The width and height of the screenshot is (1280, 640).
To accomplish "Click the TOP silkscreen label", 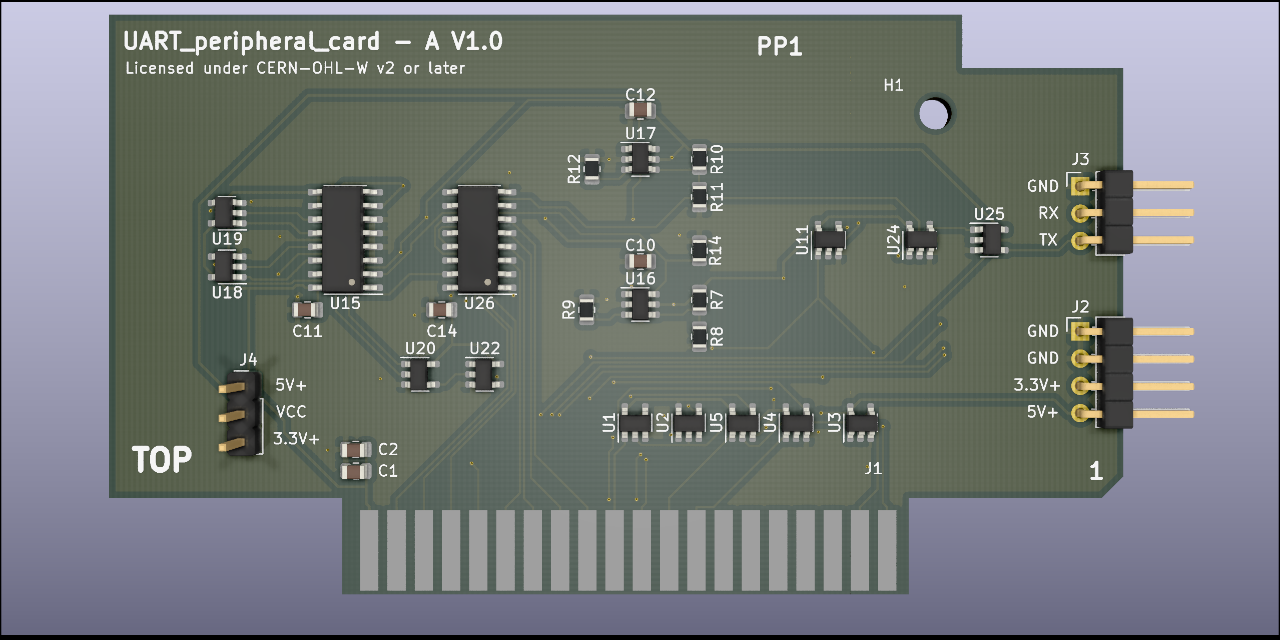I will coord(162,459).
